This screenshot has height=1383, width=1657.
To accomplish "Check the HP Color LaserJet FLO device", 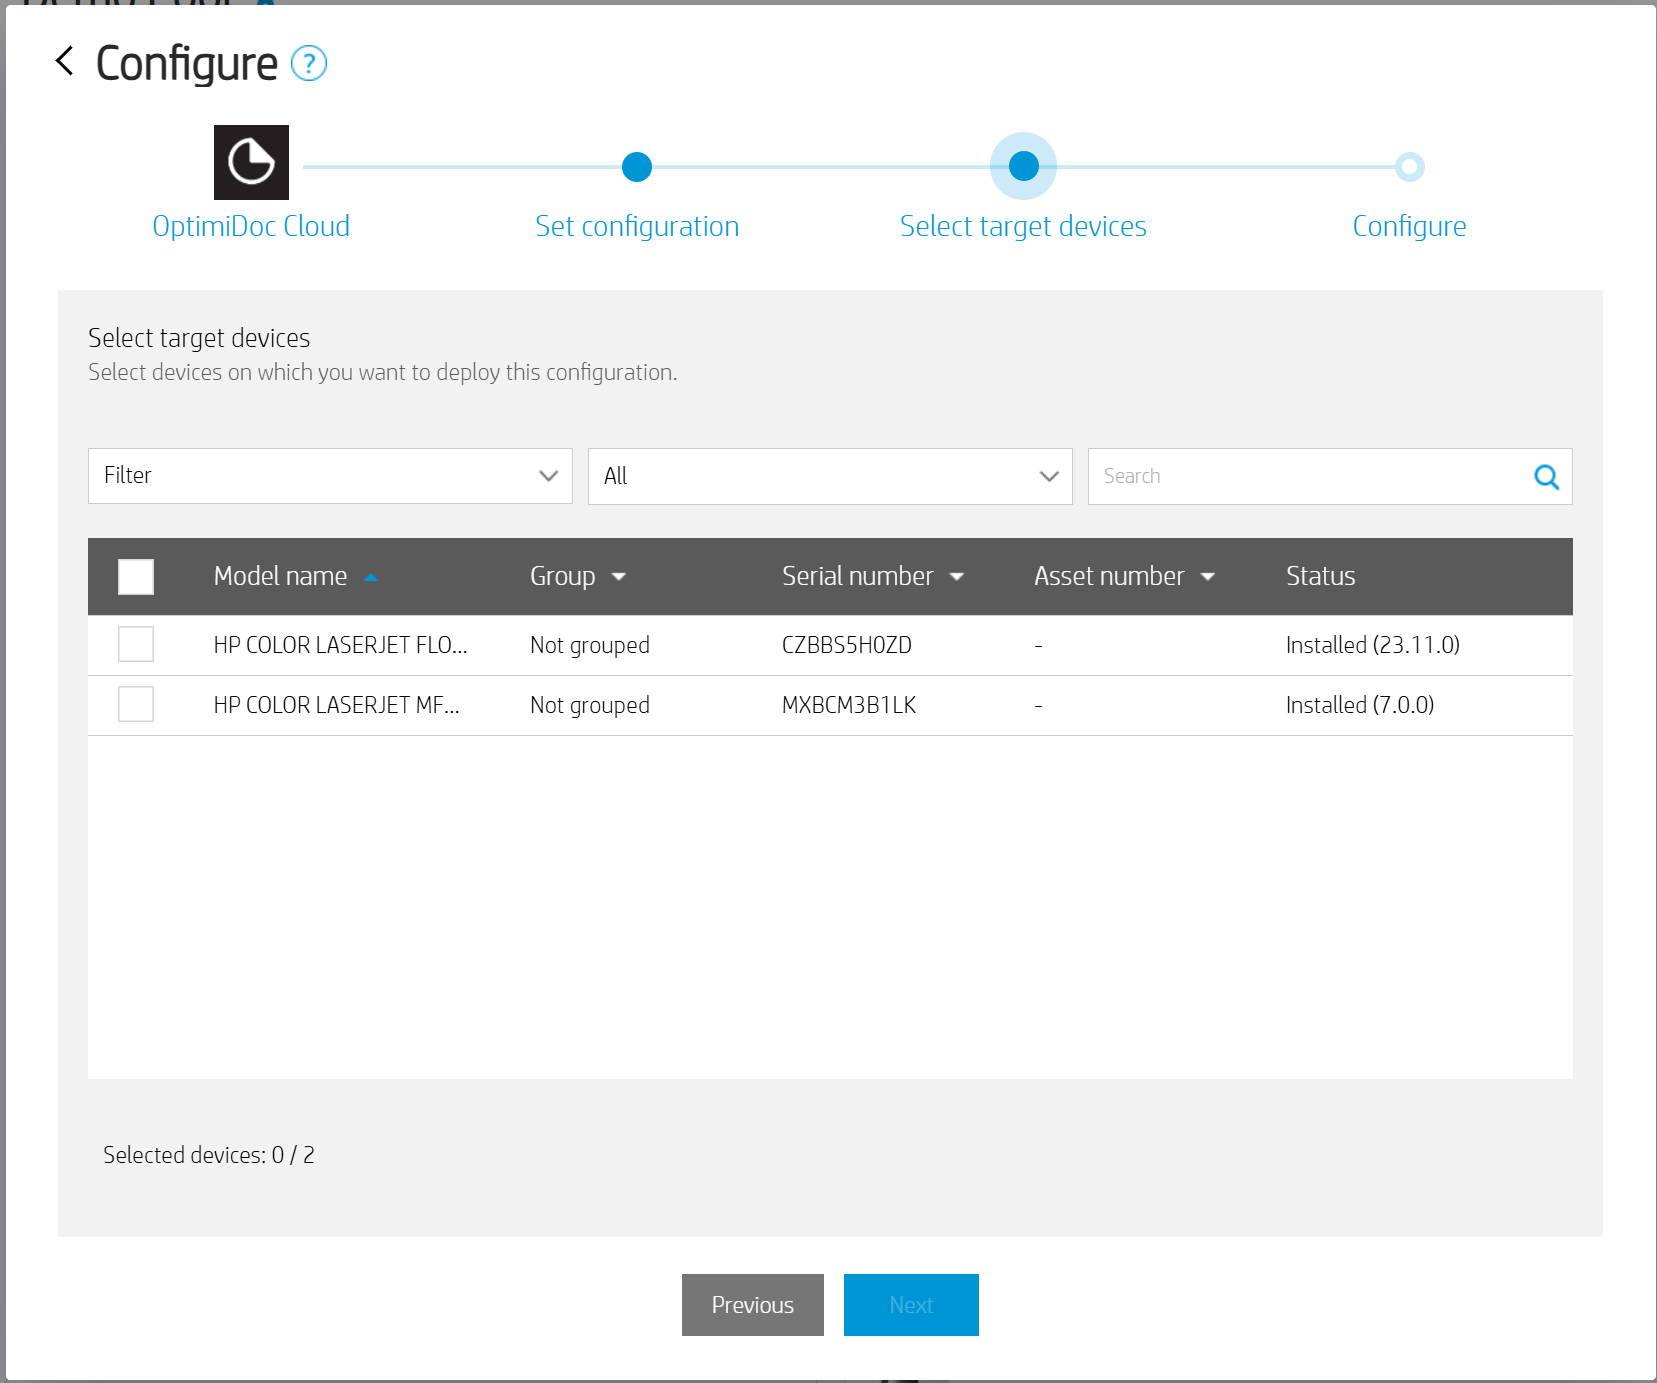I will [x=136, y=645].
